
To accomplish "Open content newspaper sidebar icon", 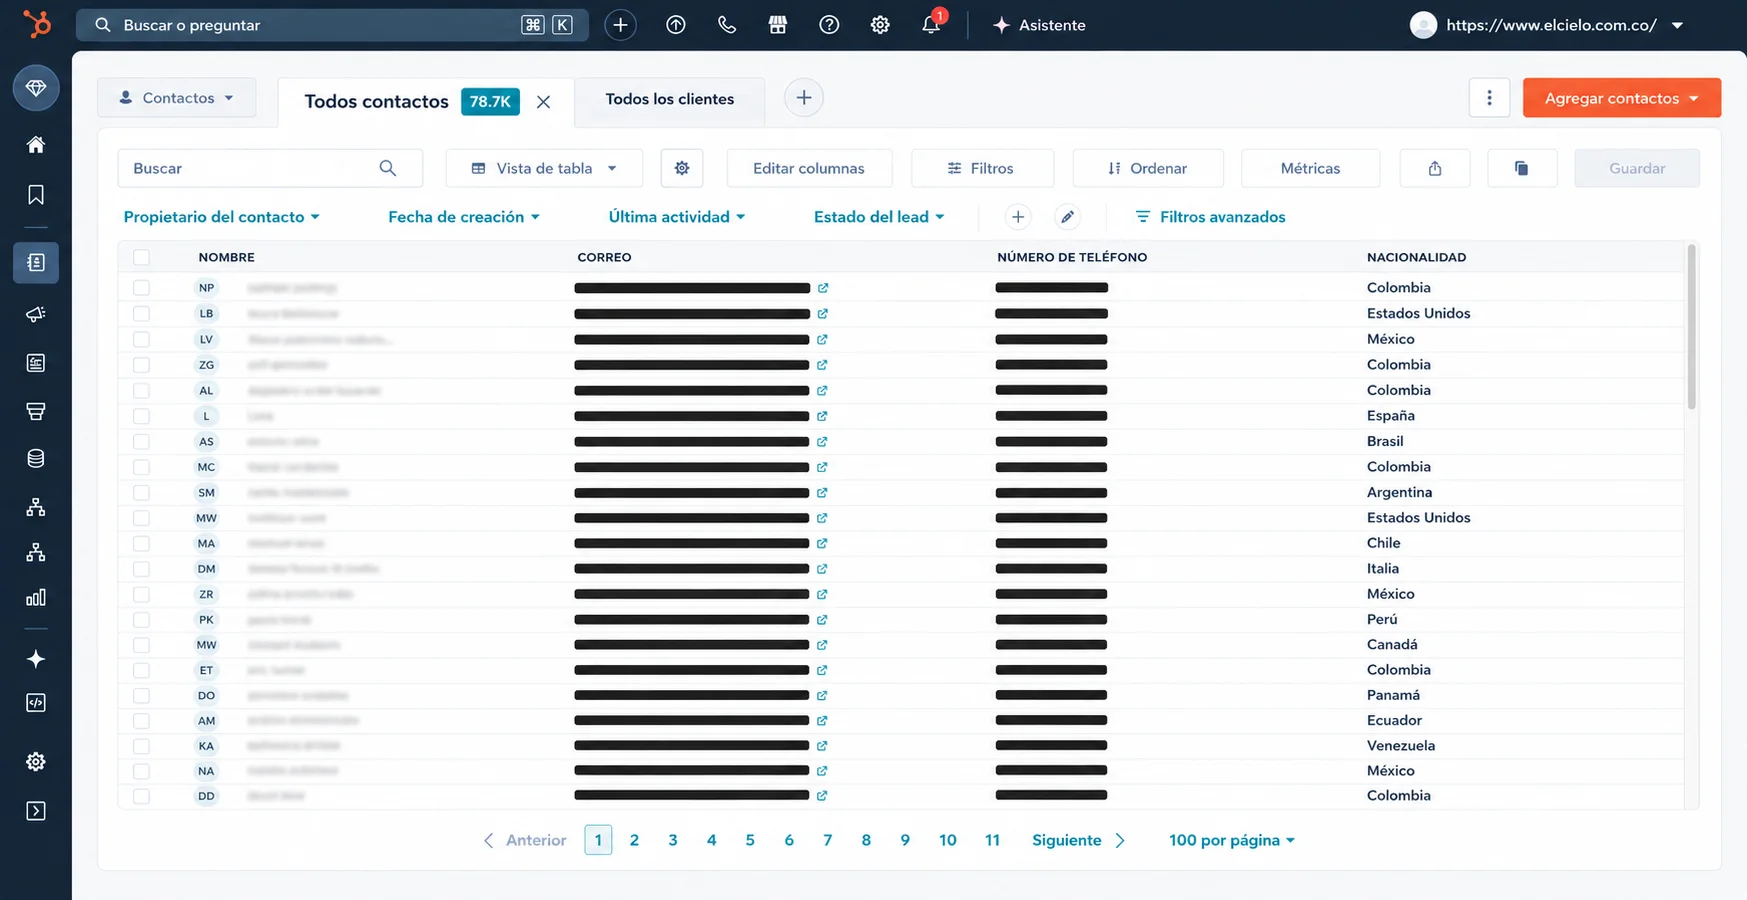I will tap(36, 363).
